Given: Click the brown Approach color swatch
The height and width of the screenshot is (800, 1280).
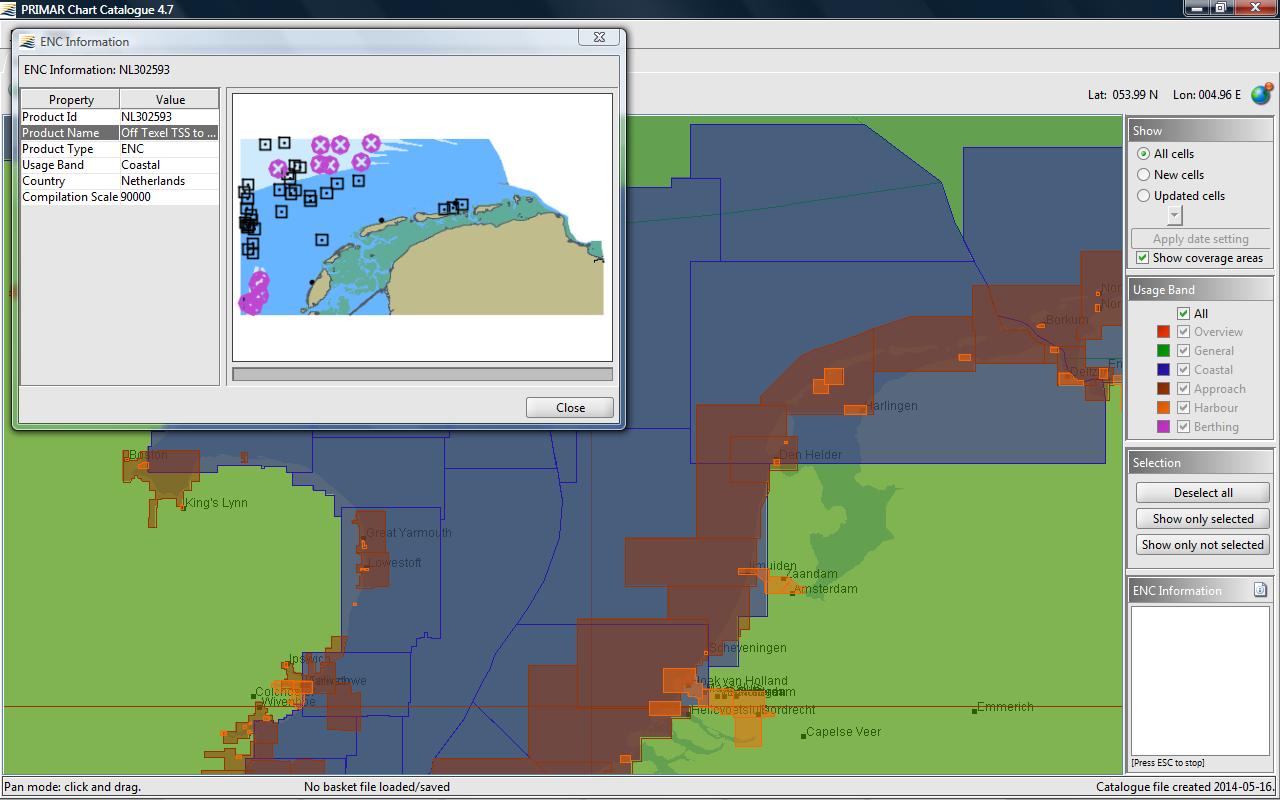Looking at the screenshot, I should (x=1163, y=389).
